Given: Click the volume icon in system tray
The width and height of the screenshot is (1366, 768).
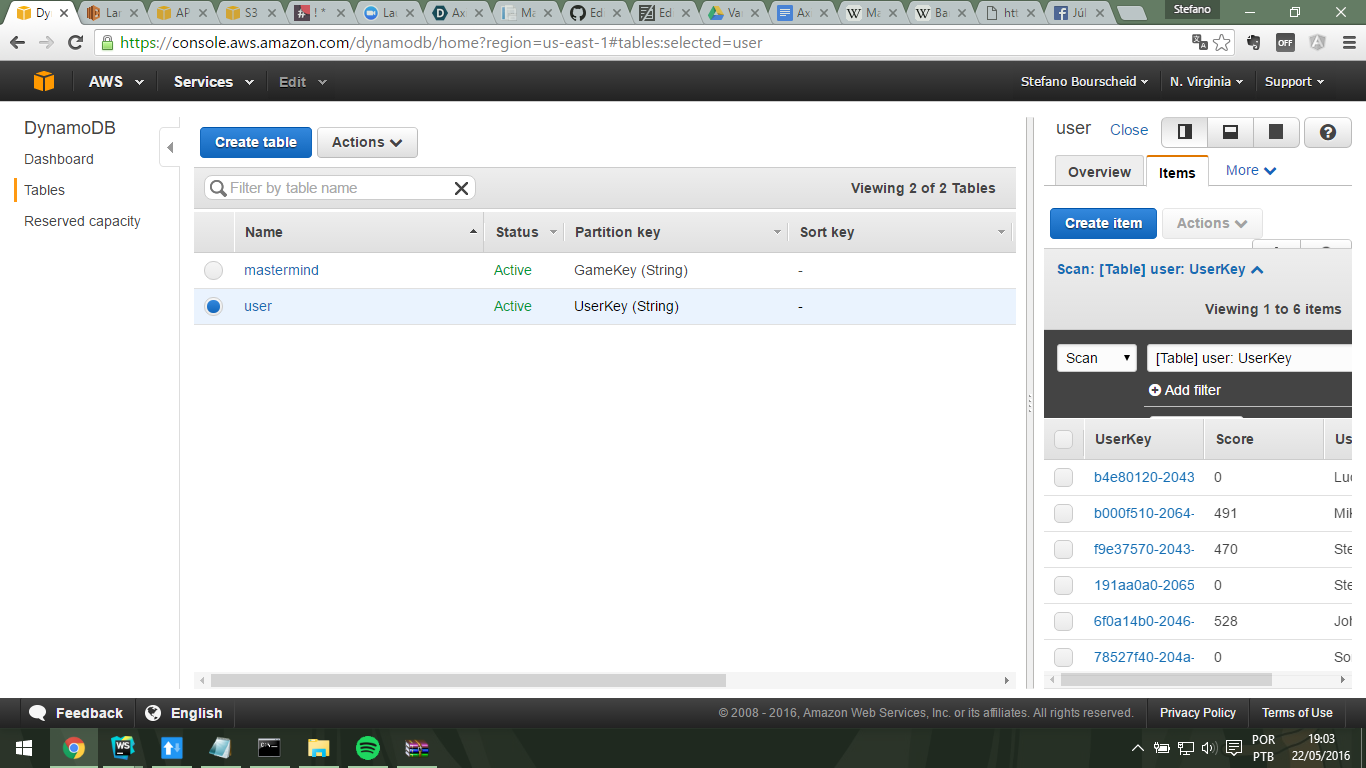Looking at the screenshot, I should click(x=1209, y=748).
